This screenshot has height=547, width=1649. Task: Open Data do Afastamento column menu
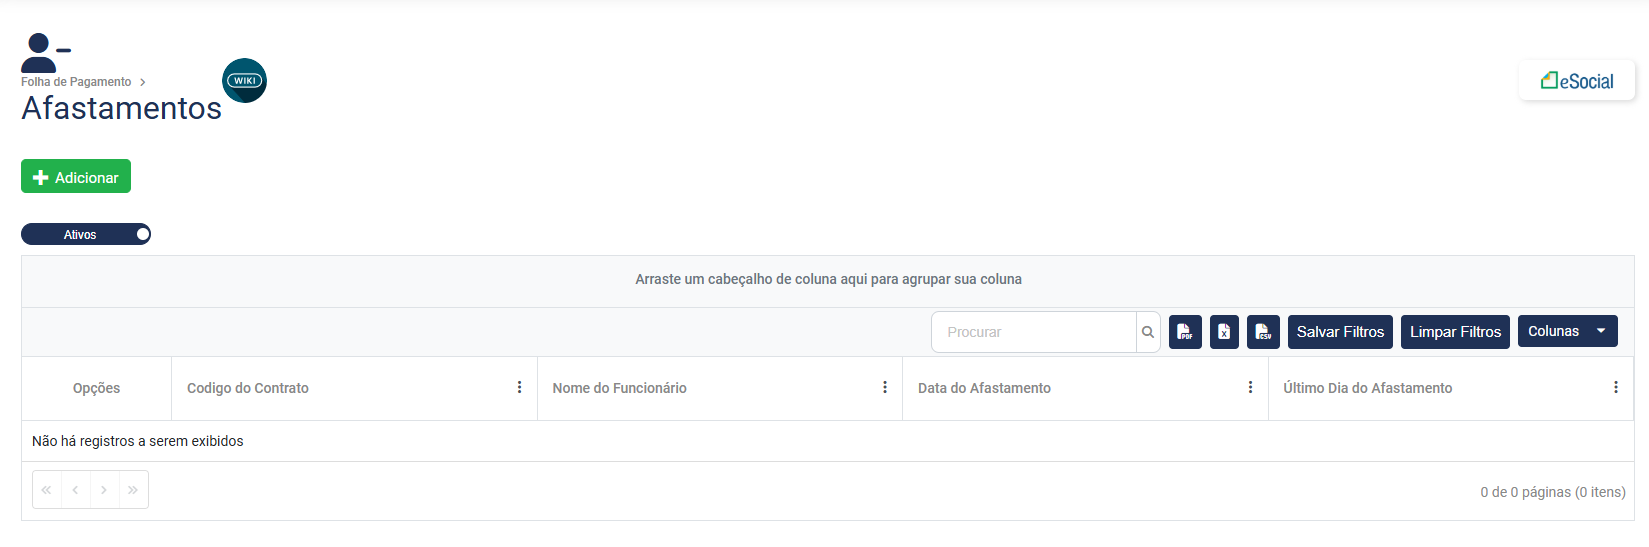pyautogui.click(x=1250, y=388)
